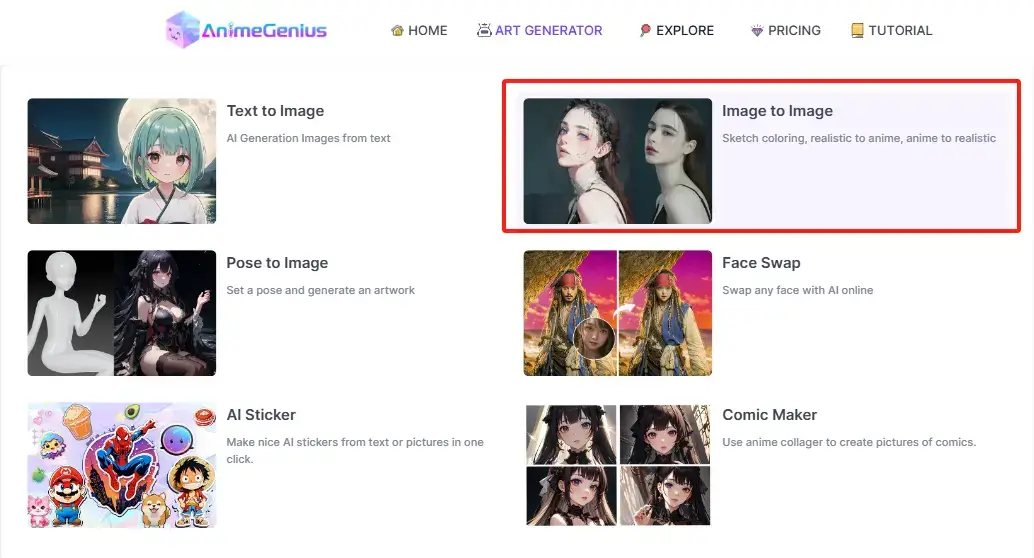The height and width of the screenshot is (558, 1034).
Task: Click the Text to Image anime girl thumbnail
Action: pos(122,161)
